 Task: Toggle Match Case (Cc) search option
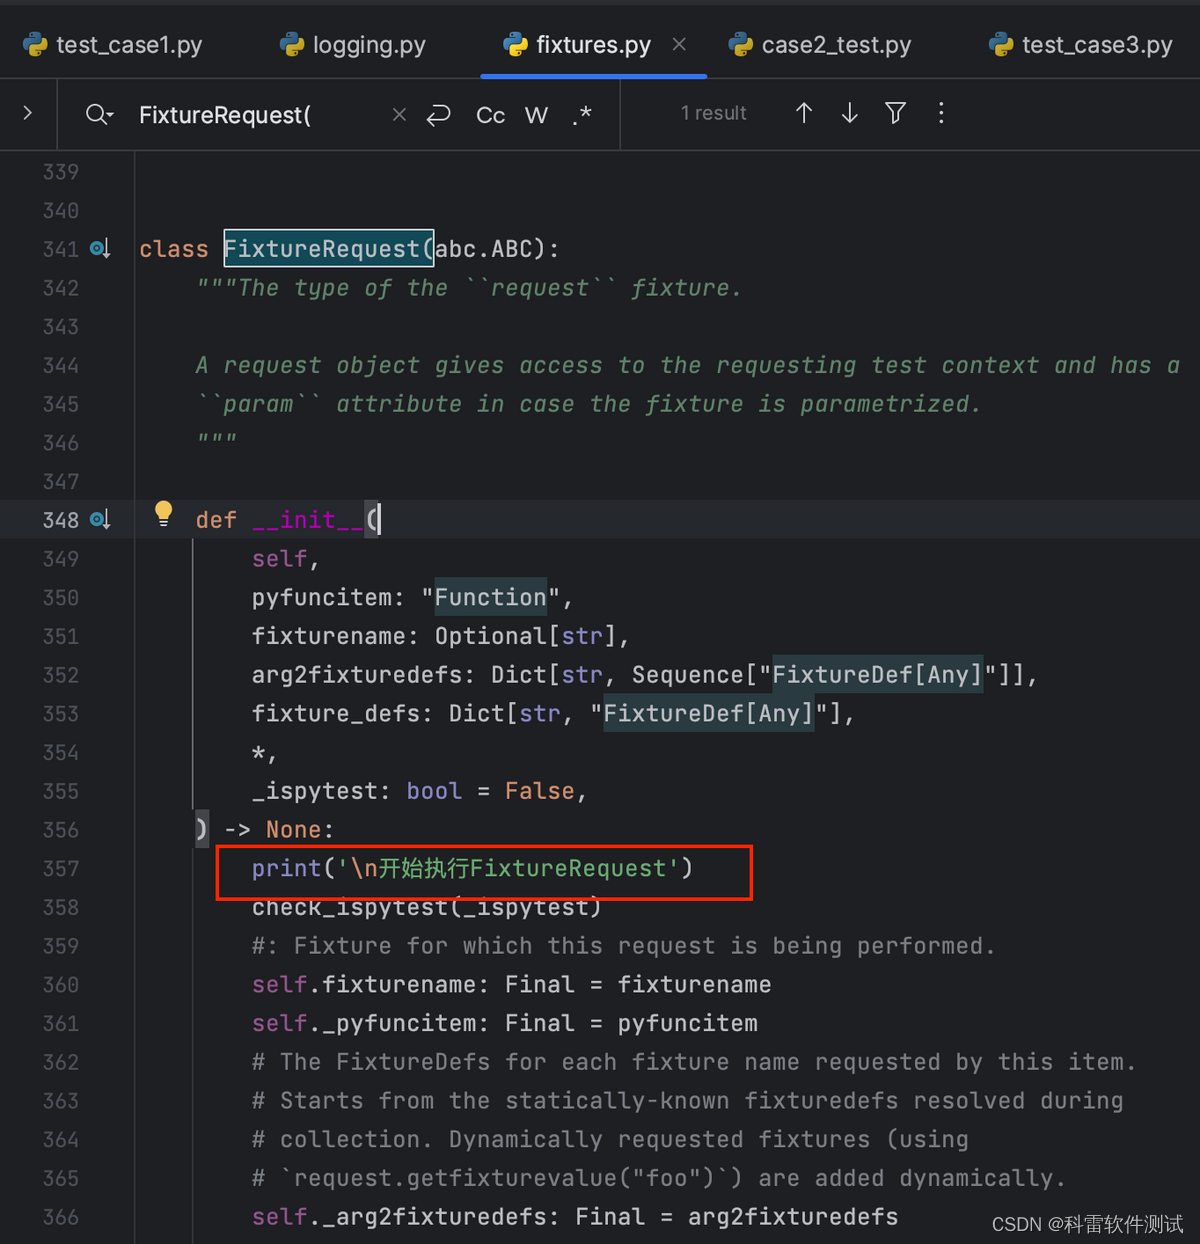pyautogui.click(x=490, y=115)
